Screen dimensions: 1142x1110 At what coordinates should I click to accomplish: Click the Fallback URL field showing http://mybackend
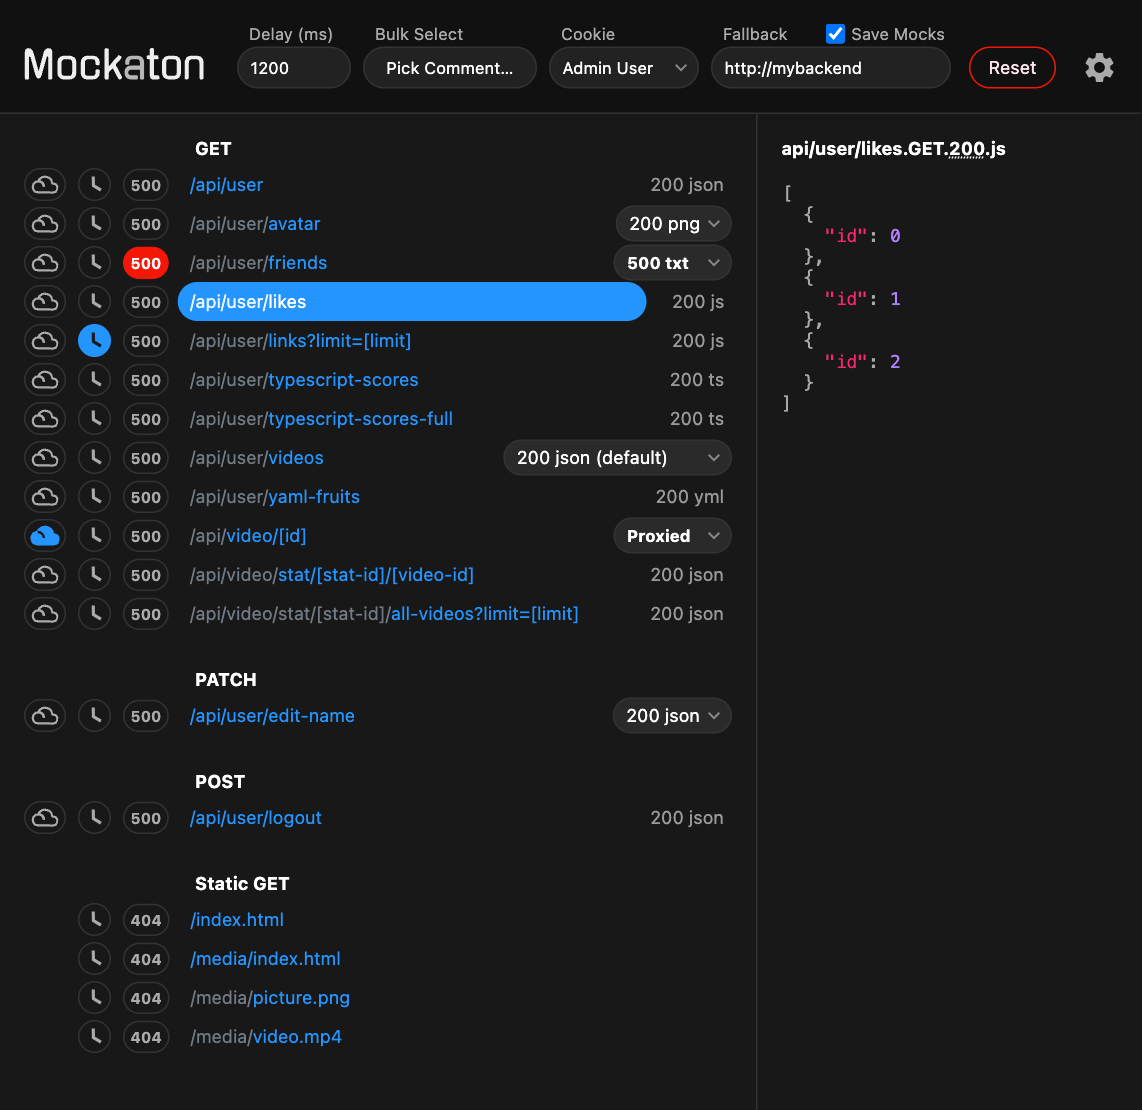coord(830,68)
